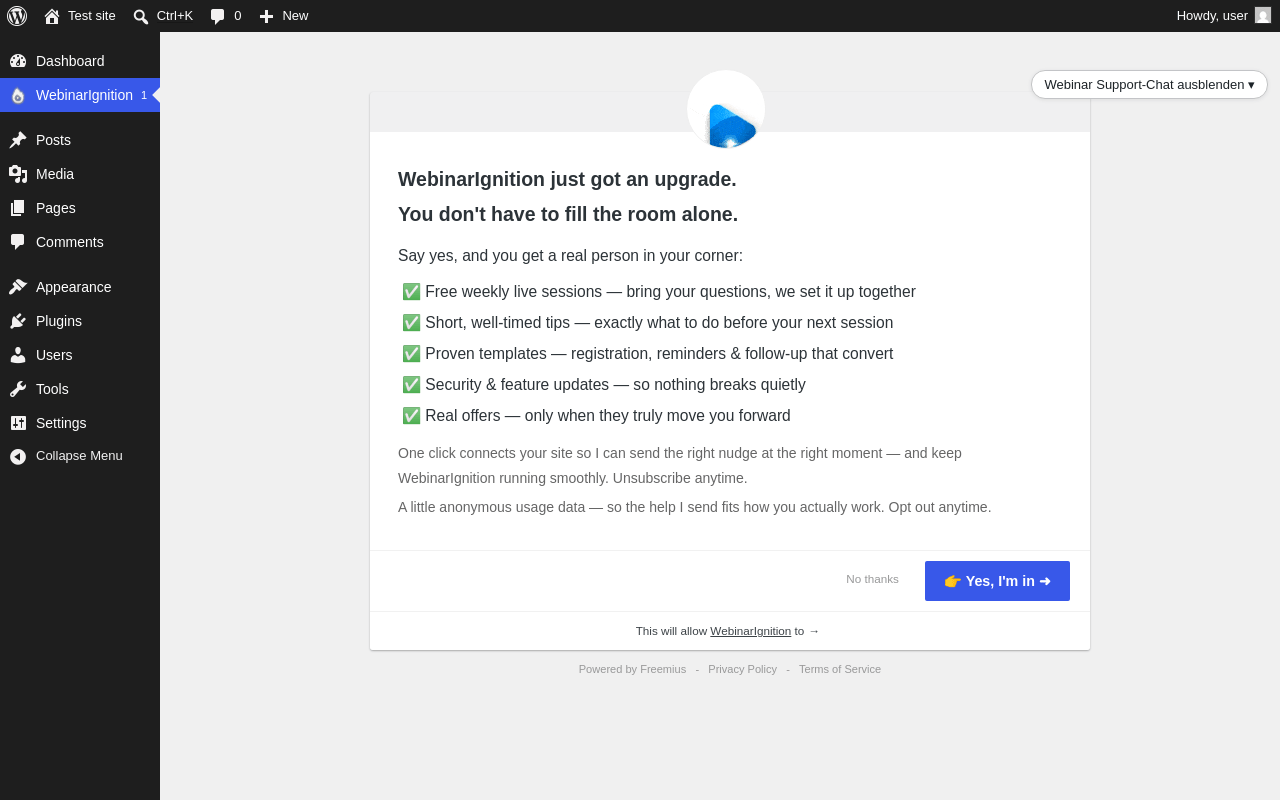Viewport: 1280px width, 800px height.
Task: Select the Tools menu item
Action: (80, 389)
